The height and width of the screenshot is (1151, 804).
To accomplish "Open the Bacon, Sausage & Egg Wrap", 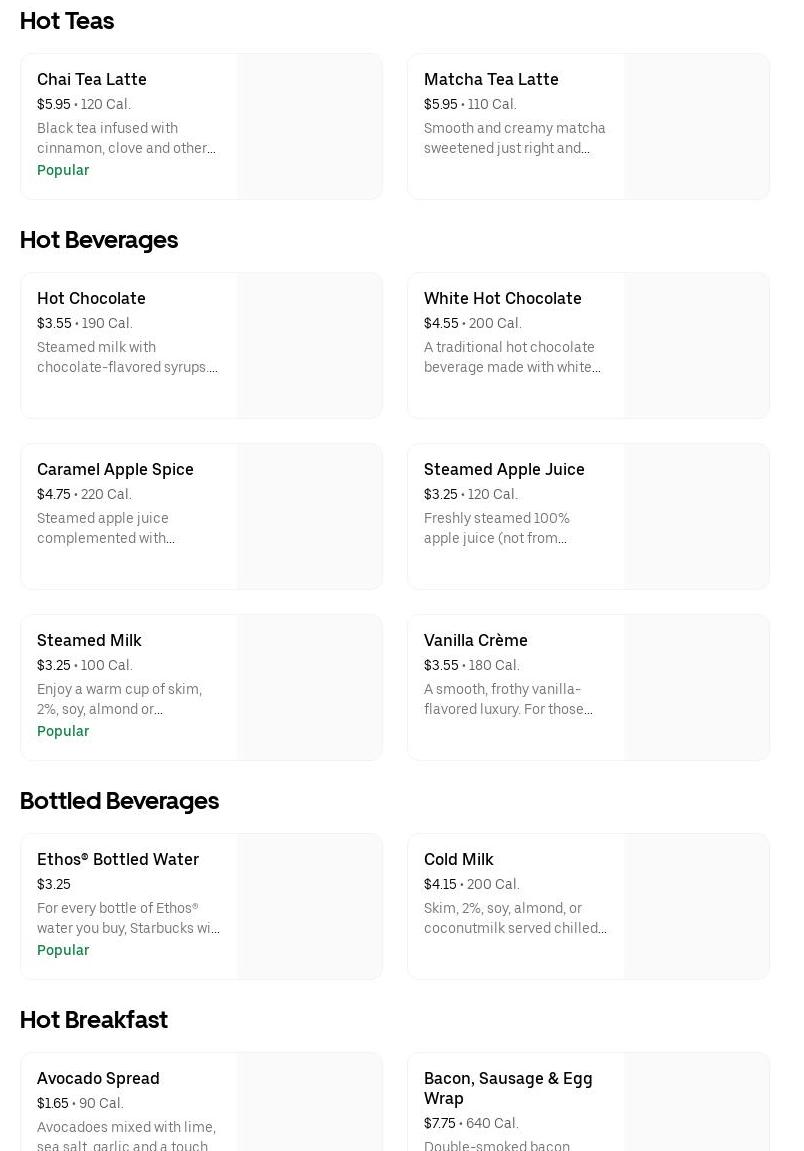I will click(x=508, y=1088).
